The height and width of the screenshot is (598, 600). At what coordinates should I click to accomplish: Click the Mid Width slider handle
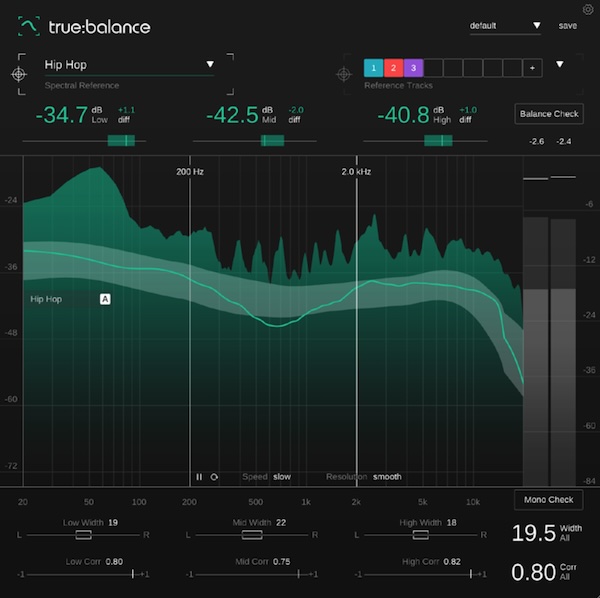(x=252, y=535)
